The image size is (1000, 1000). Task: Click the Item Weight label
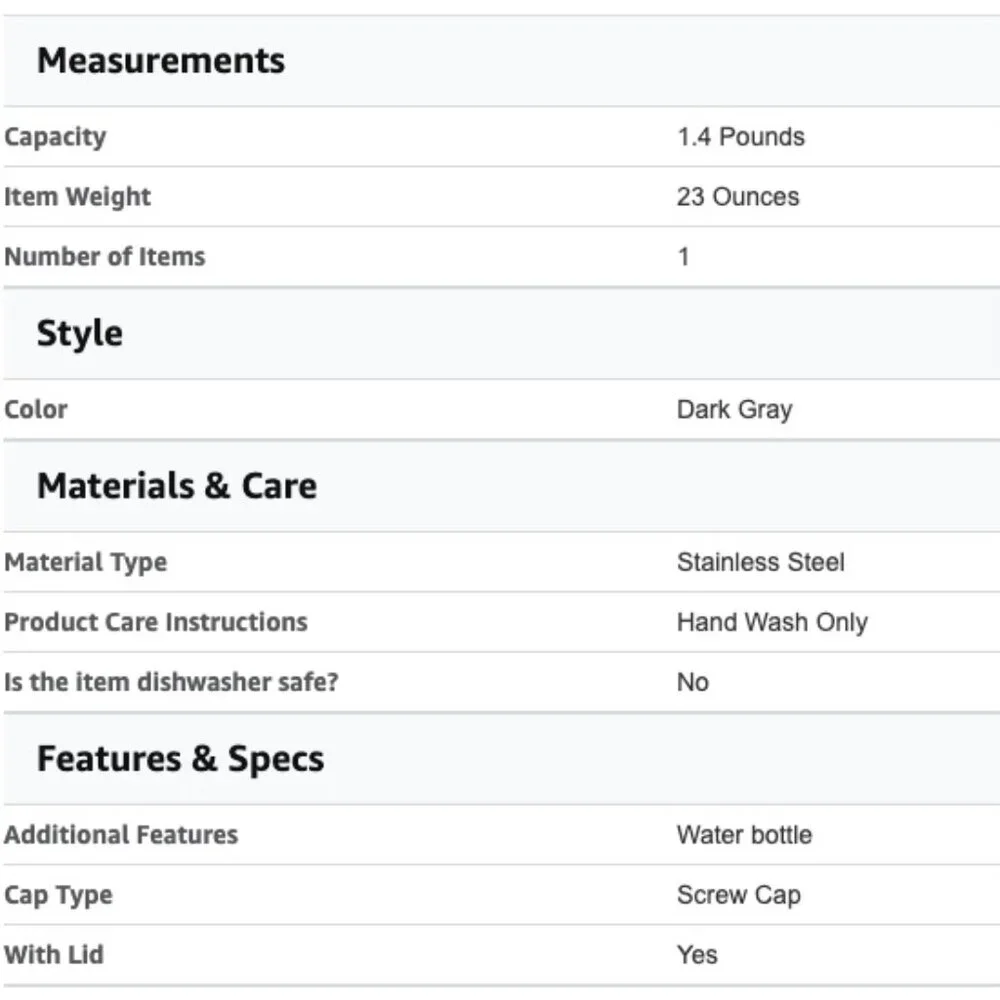pyautogui.click(x=78, y=197)
